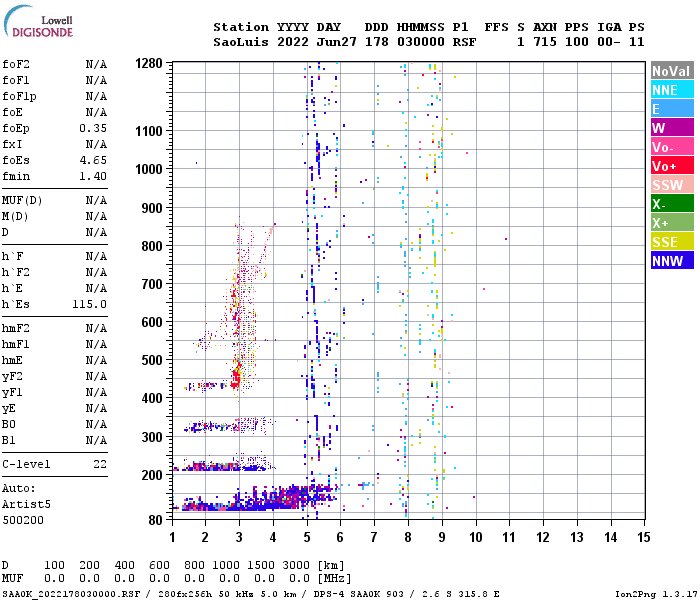
Task: Select the NoVal legend swatch
Action: 672,71
